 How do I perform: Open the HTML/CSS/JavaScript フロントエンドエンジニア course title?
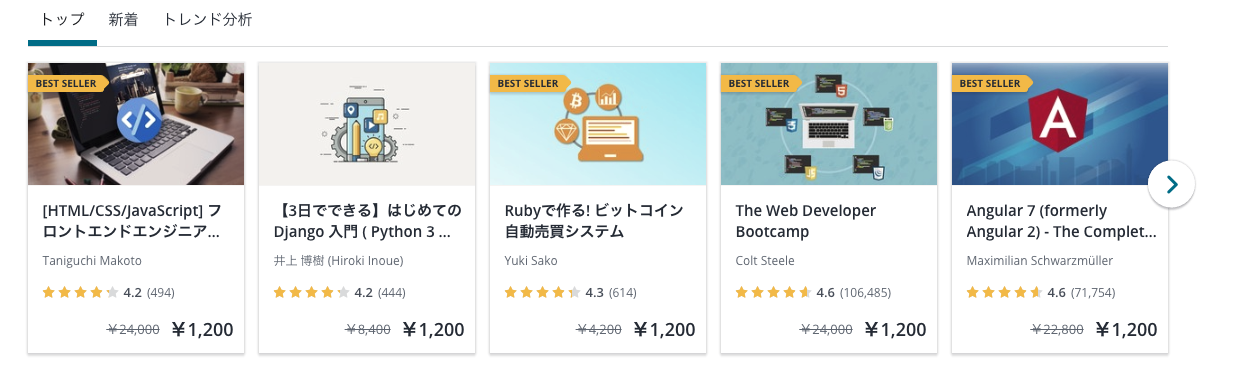click(133, 221)
